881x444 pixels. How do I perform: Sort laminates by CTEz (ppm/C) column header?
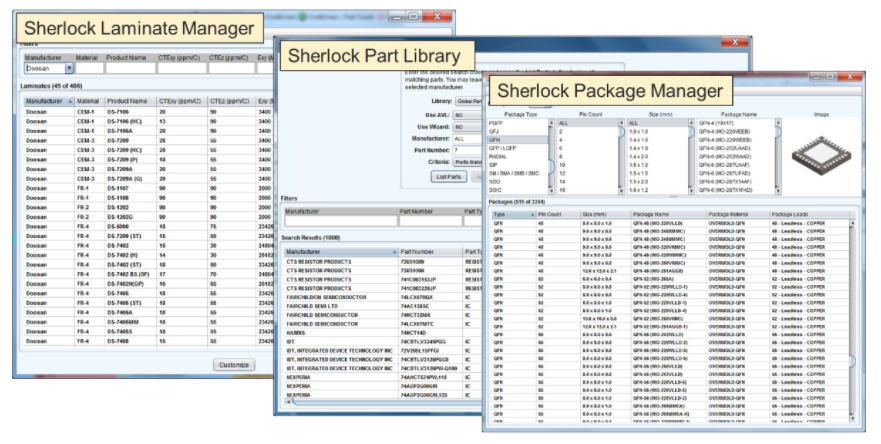tap(231, 101)
